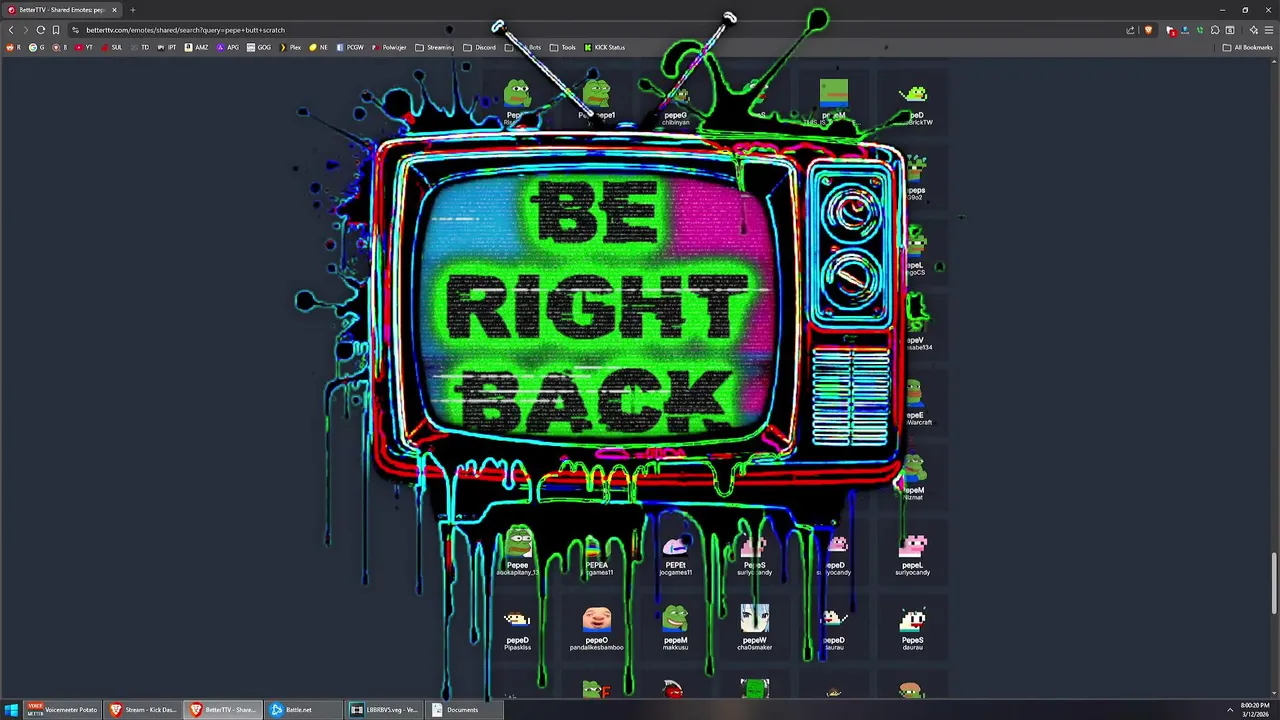Viewport: 1280px width, 720px height.
Task: Go forward with the browser forward arrow
Action: (x=26, y=30)
